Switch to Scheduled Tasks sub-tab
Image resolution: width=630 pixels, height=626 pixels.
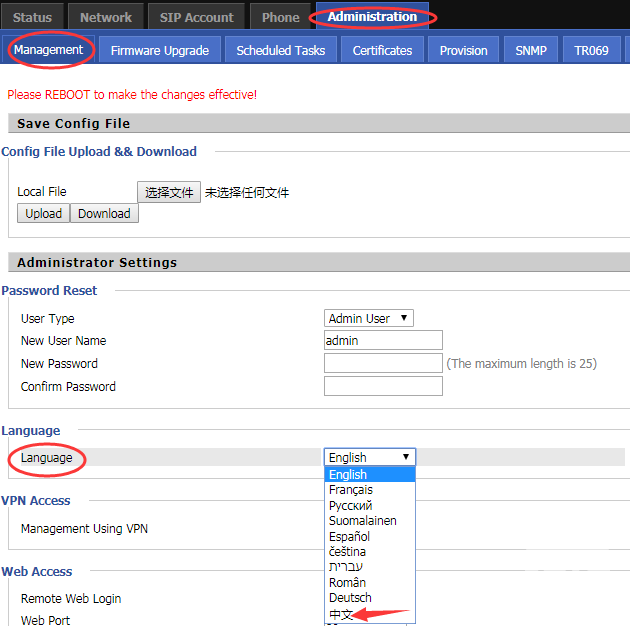click(x=280, y=50)
